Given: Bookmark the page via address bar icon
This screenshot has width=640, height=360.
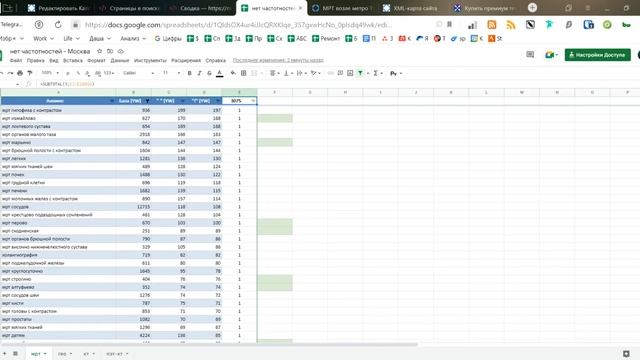Looking at the screenshot, I should (449, 25).
